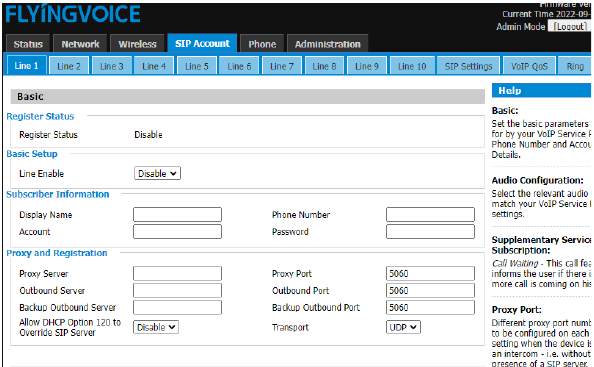Viewport: 594px width, 367px height.
Task: Switch to the Line 7 sub-tab
Action: point(282,66)
